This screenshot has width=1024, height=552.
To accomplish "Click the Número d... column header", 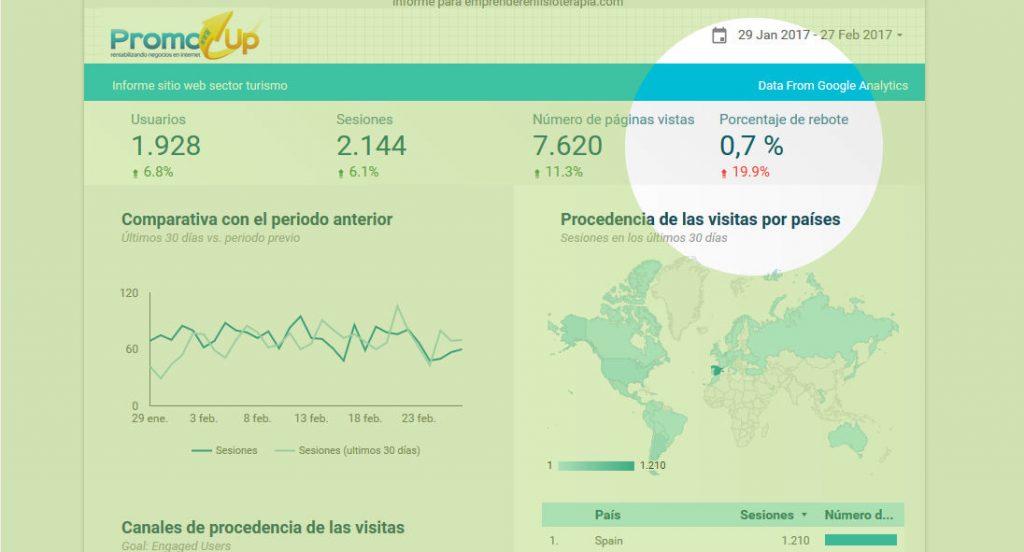I will pos(859,515).
